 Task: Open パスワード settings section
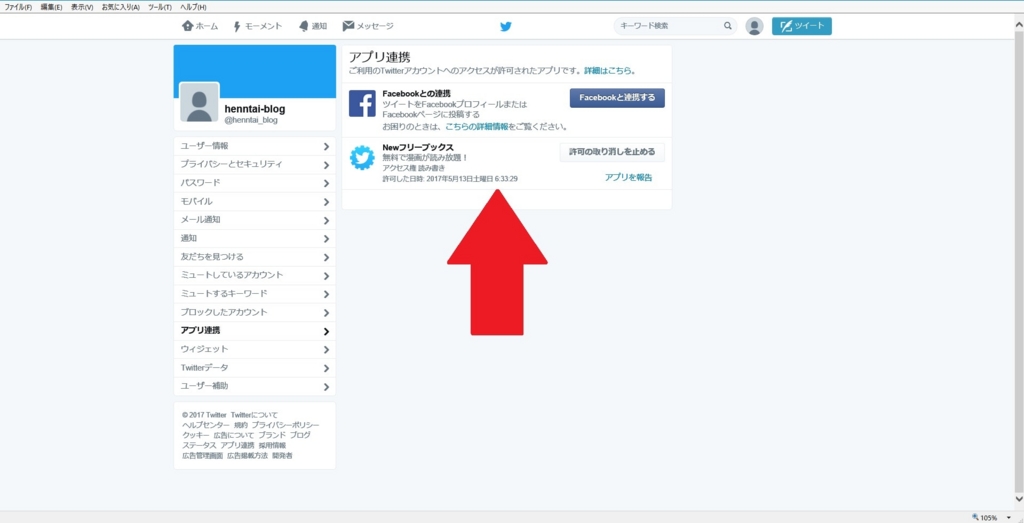(x=255, y=183)
